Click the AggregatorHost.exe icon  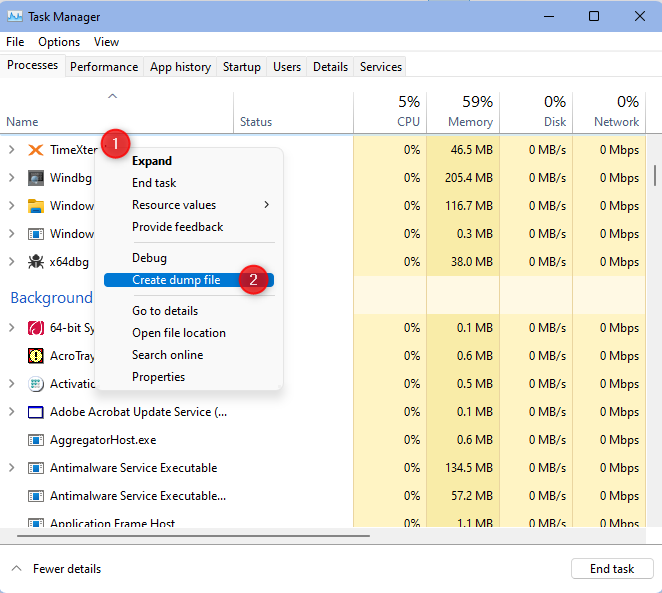[35, 440]
